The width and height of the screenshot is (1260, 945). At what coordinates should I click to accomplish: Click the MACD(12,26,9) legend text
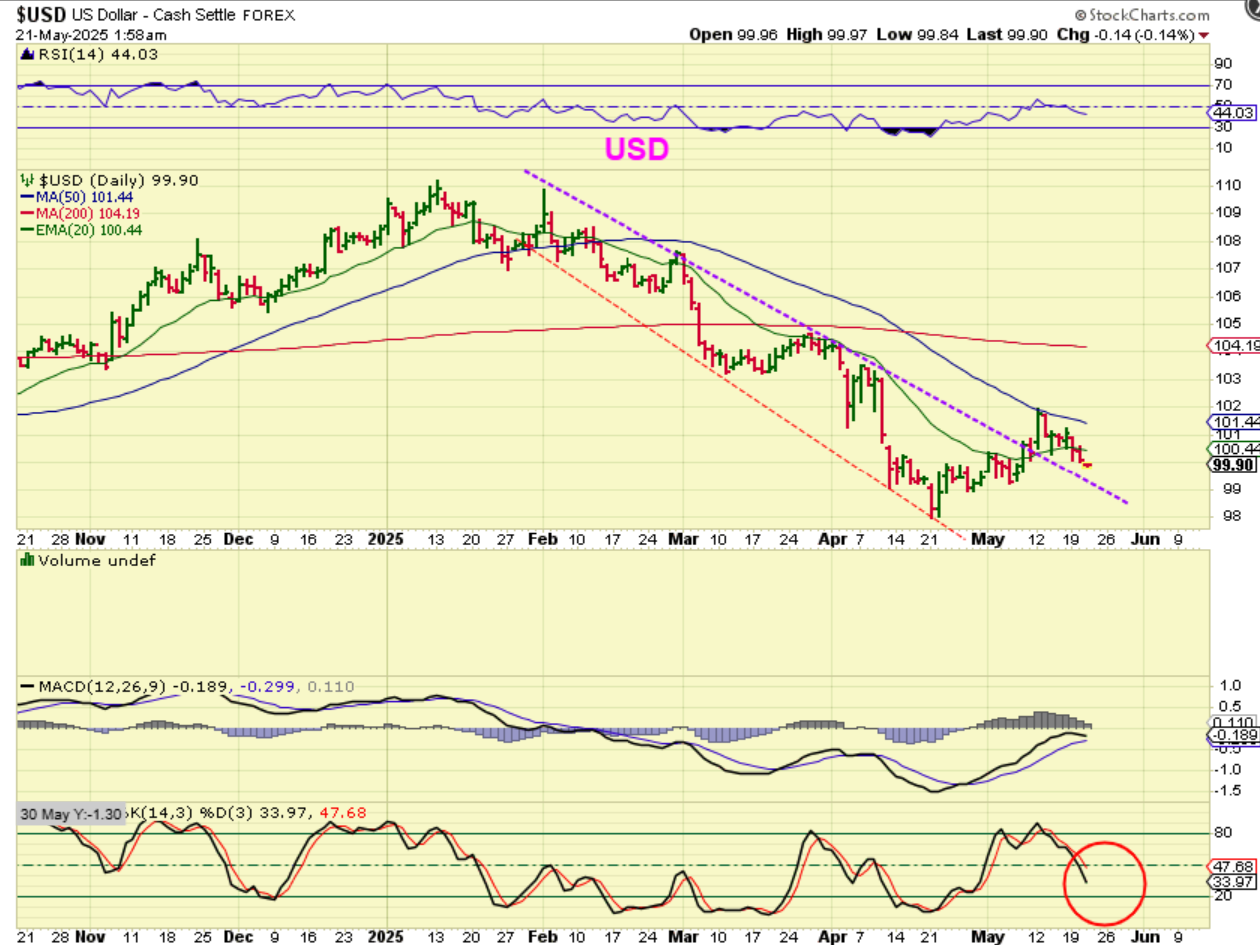pos(102,687)
